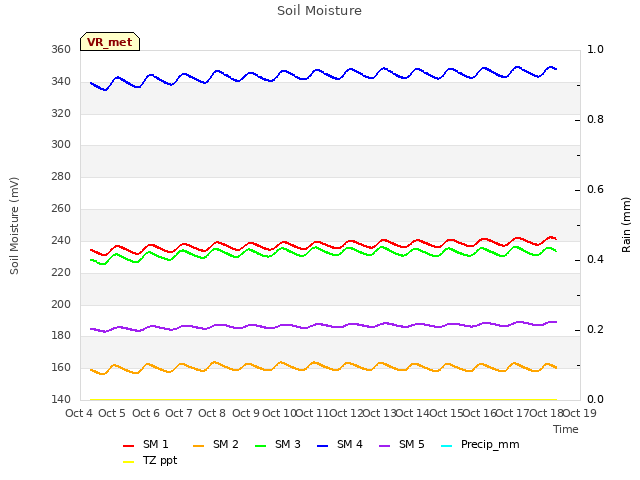The height and width of the screenshot is (480, 640).
Task: Click the VR_met label box
Action: pyautogui.click(x=110, y=42)
